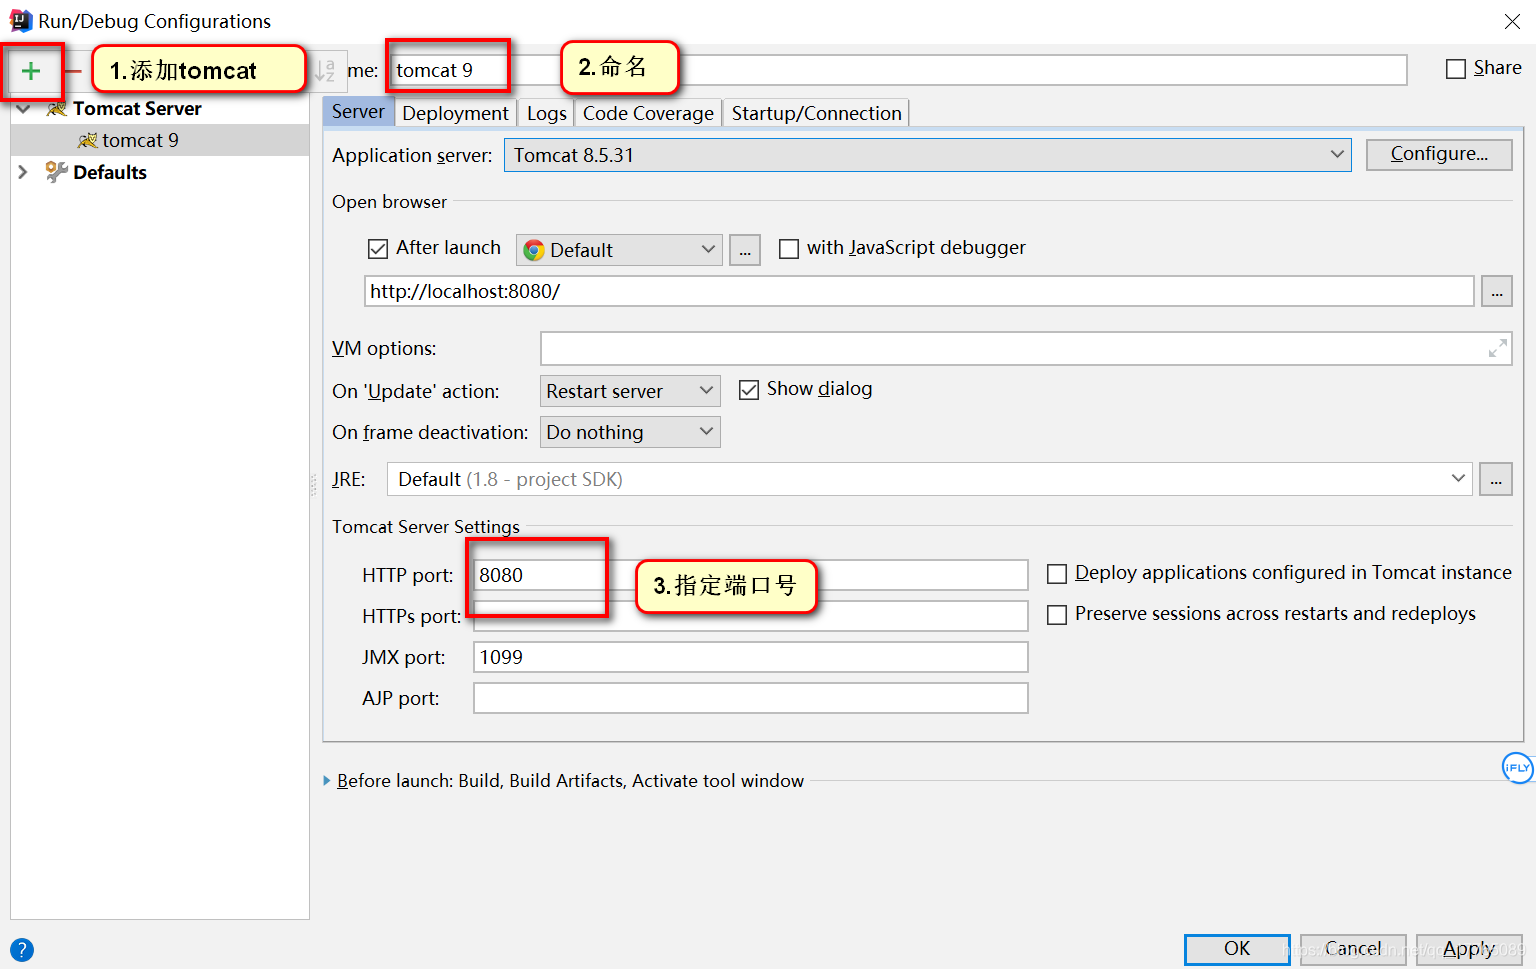
Task: Switch to the Startup/Connection tab
Action: 816,113
